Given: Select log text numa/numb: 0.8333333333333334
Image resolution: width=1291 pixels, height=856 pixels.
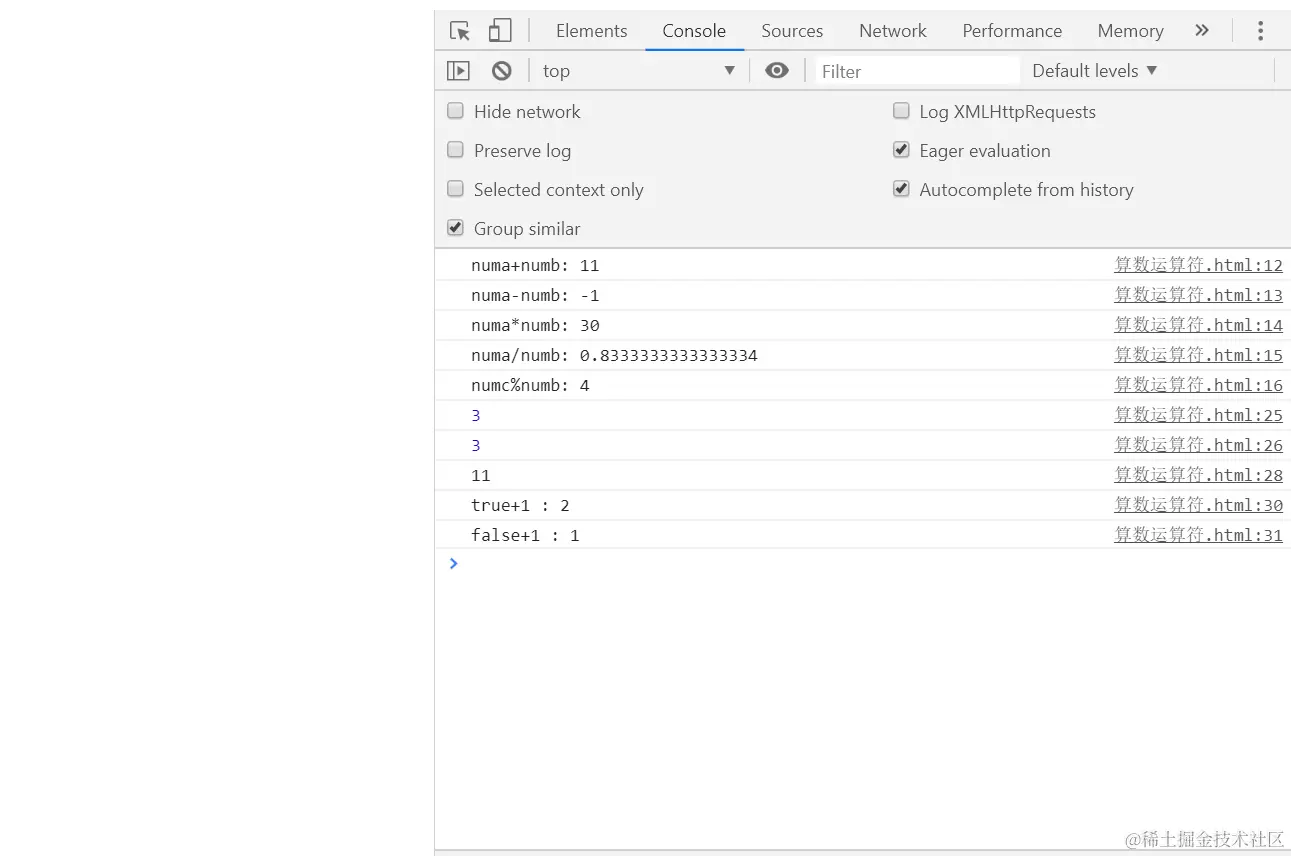Looking at the screenshot, I should (x=614, y=356).
